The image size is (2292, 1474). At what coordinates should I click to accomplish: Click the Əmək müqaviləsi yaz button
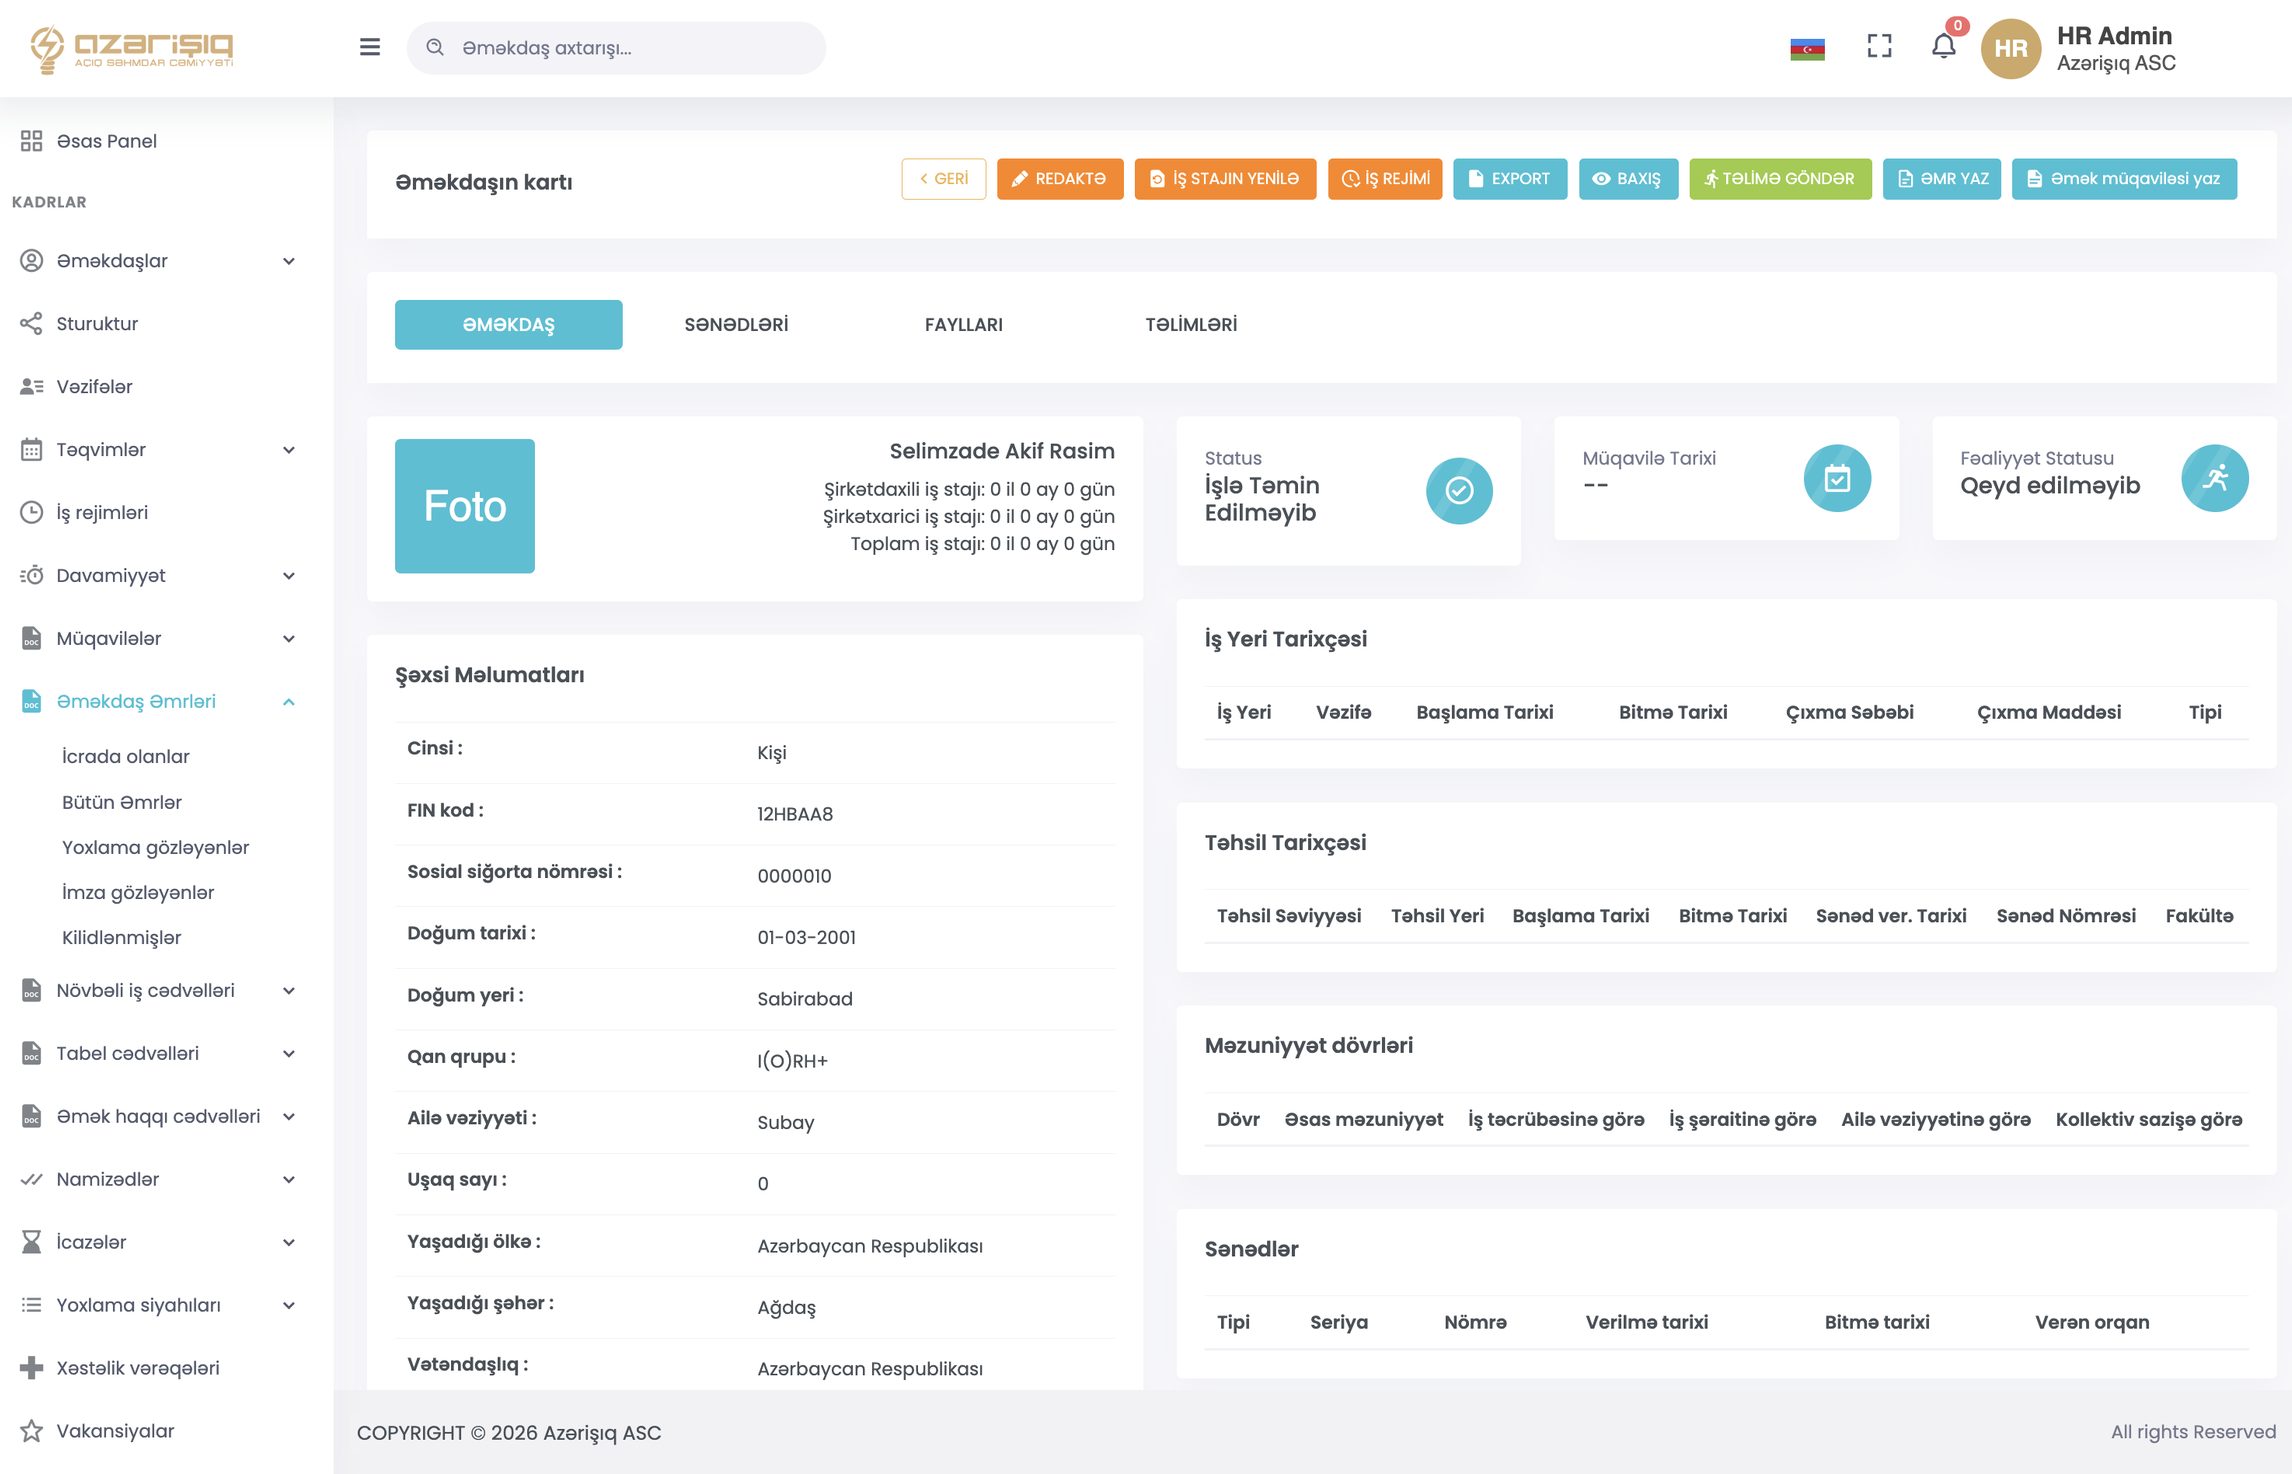(x=2124, y=179)
